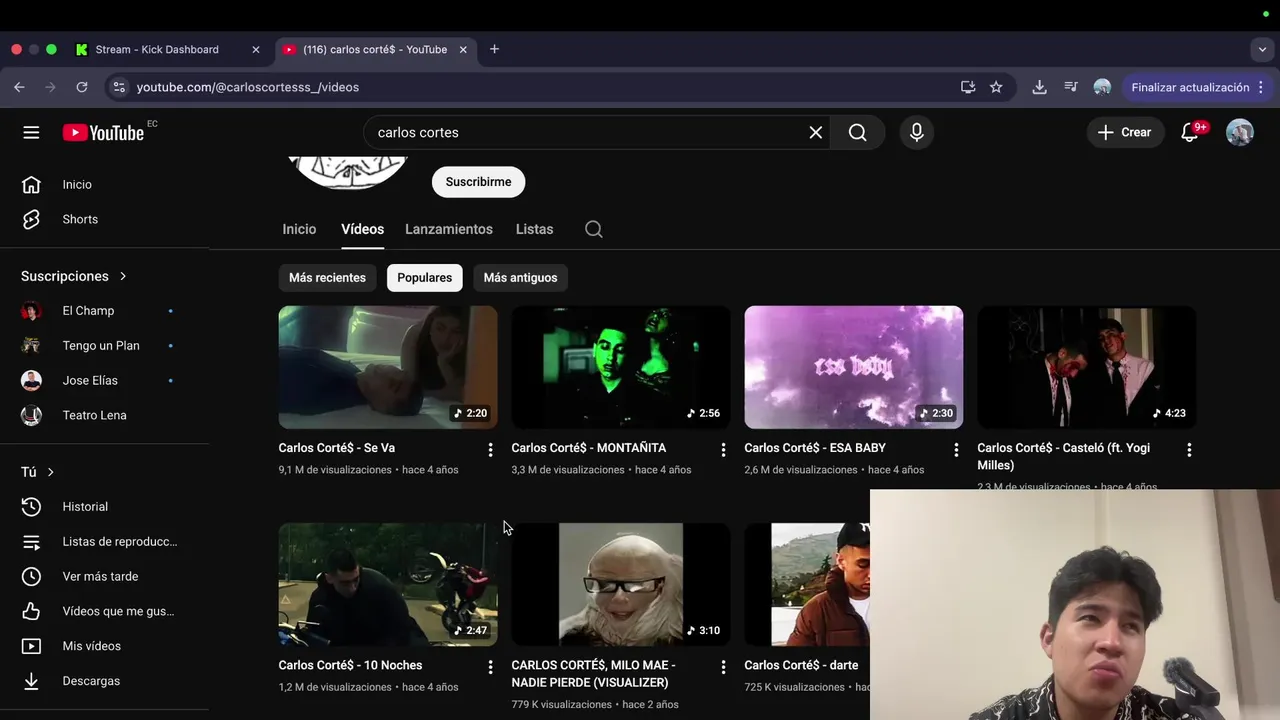Image resolution: width=1280 pixels, height=720 pixels.
Task: Click the browser address bar URL
Action: [x=248, y=87]
